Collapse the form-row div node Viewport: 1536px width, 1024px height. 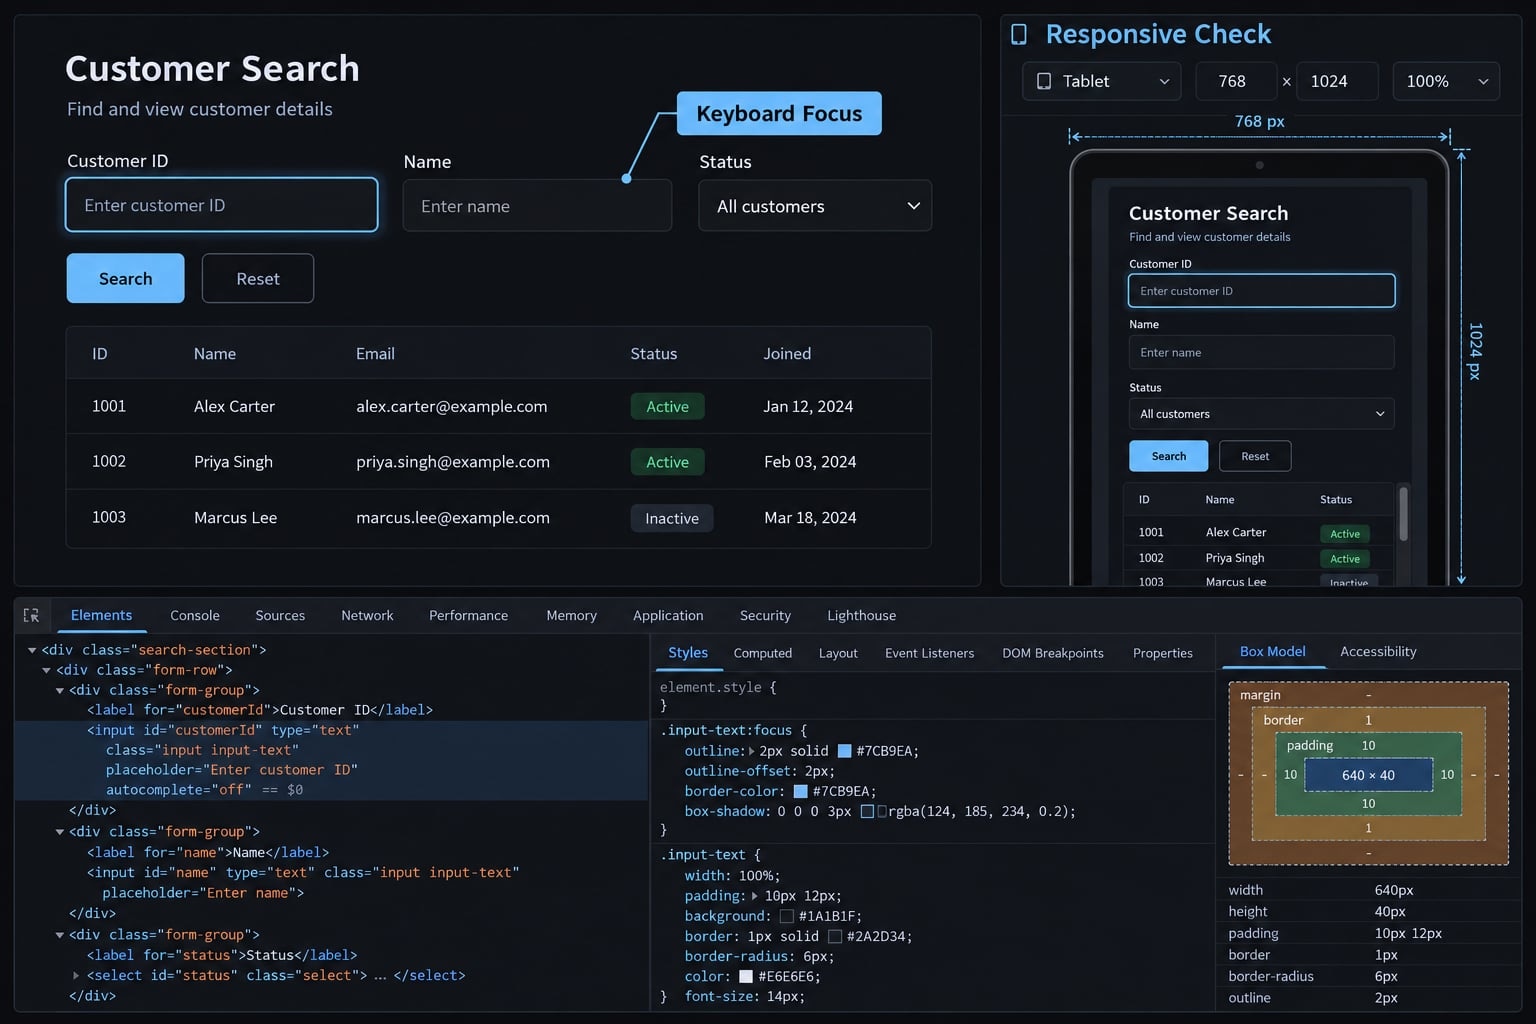click(x=46, y=670)
